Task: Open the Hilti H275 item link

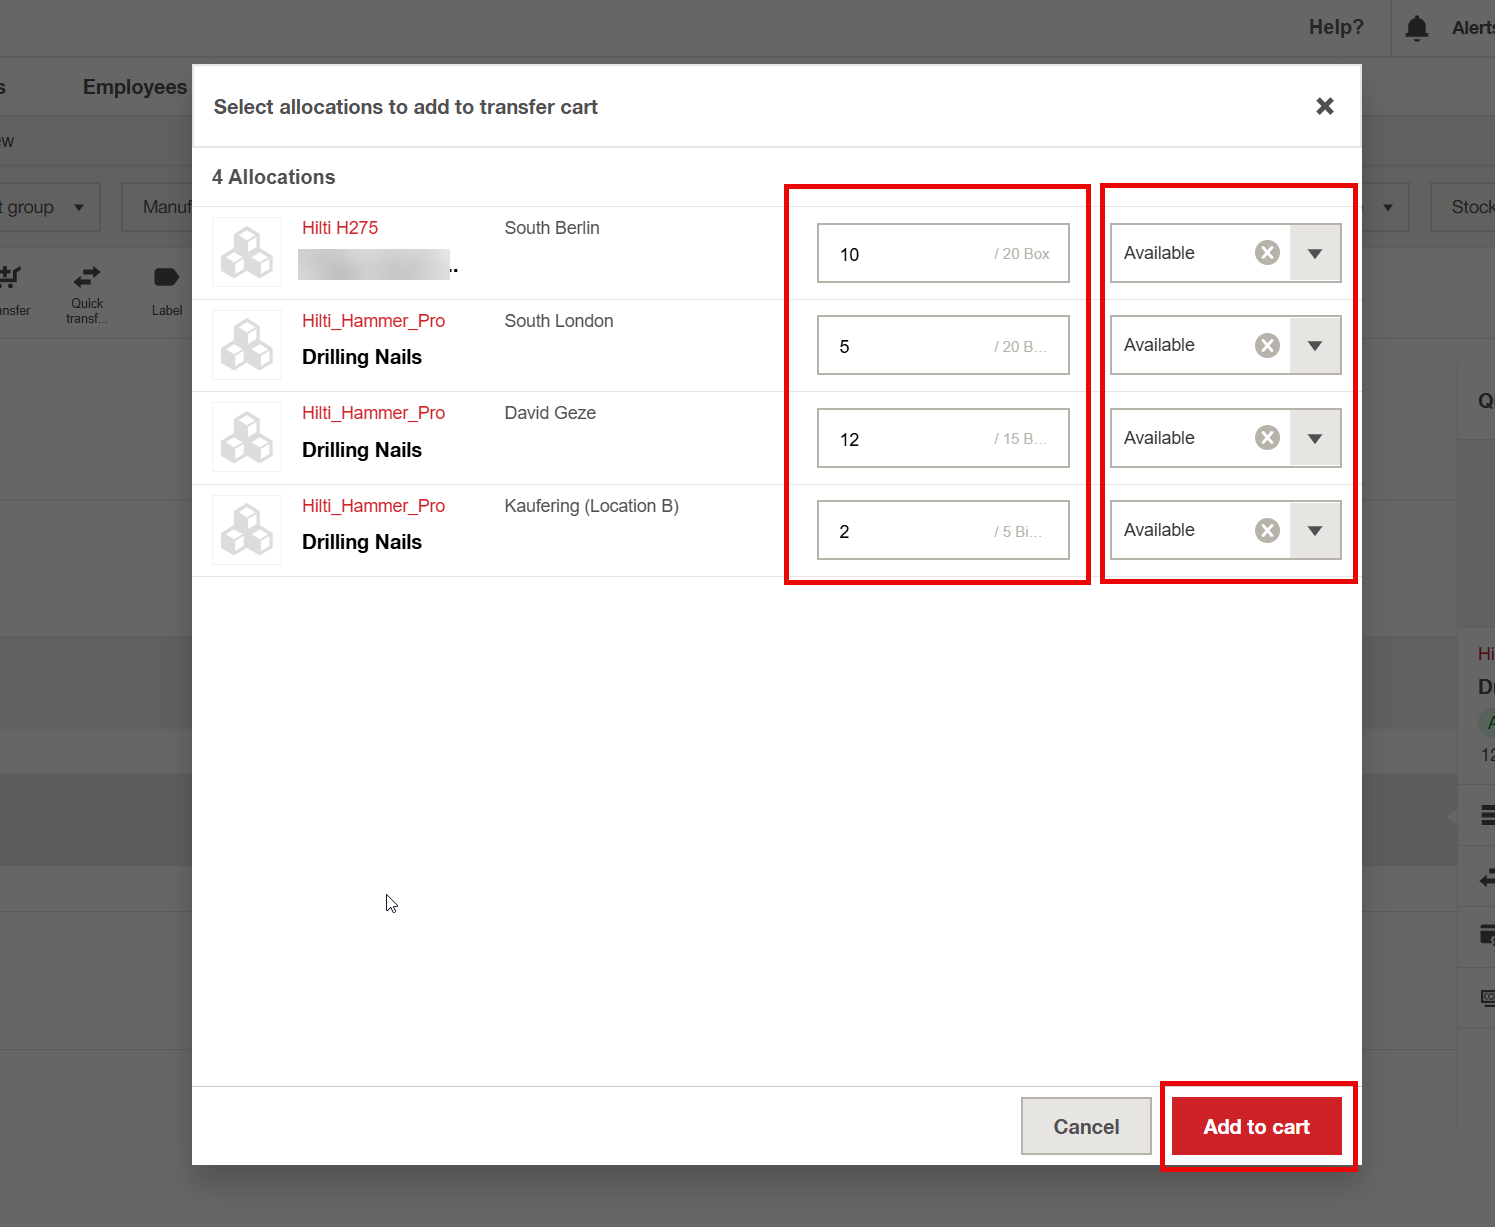Action: pyautogui.click(x=340, y=228)
